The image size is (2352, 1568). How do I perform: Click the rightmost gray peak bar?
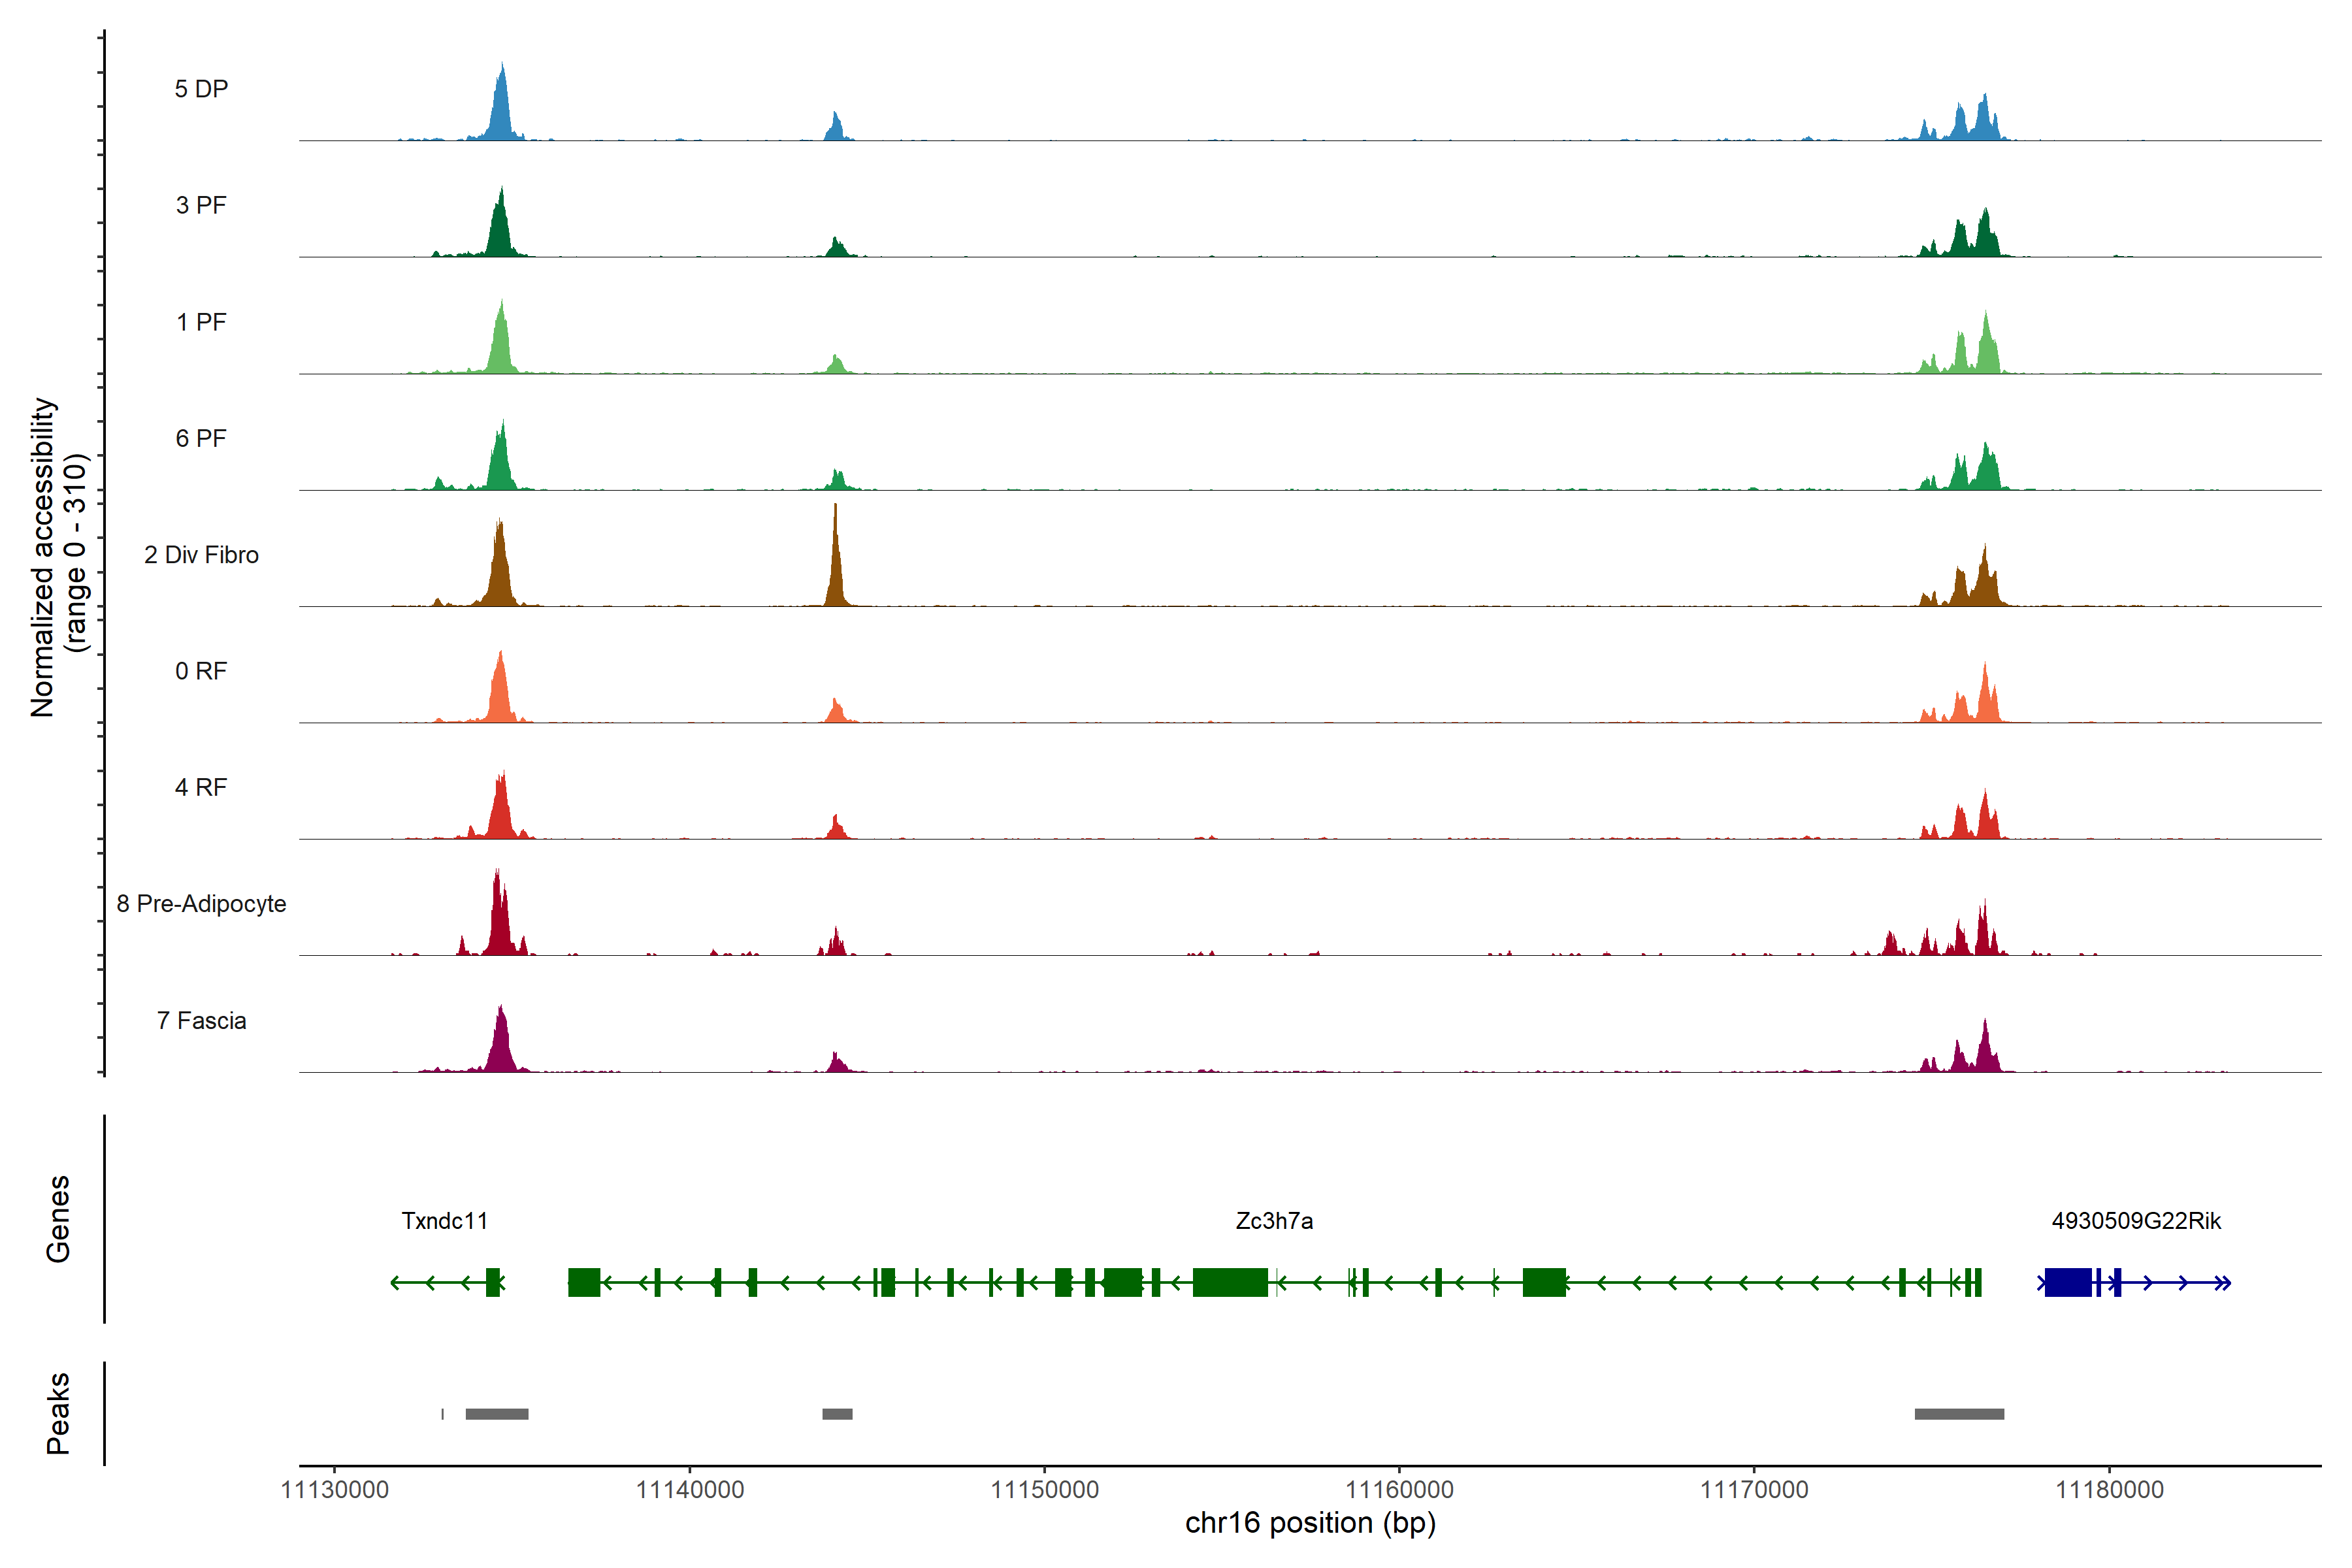pyautogui.click(x=1959, y=1414)
